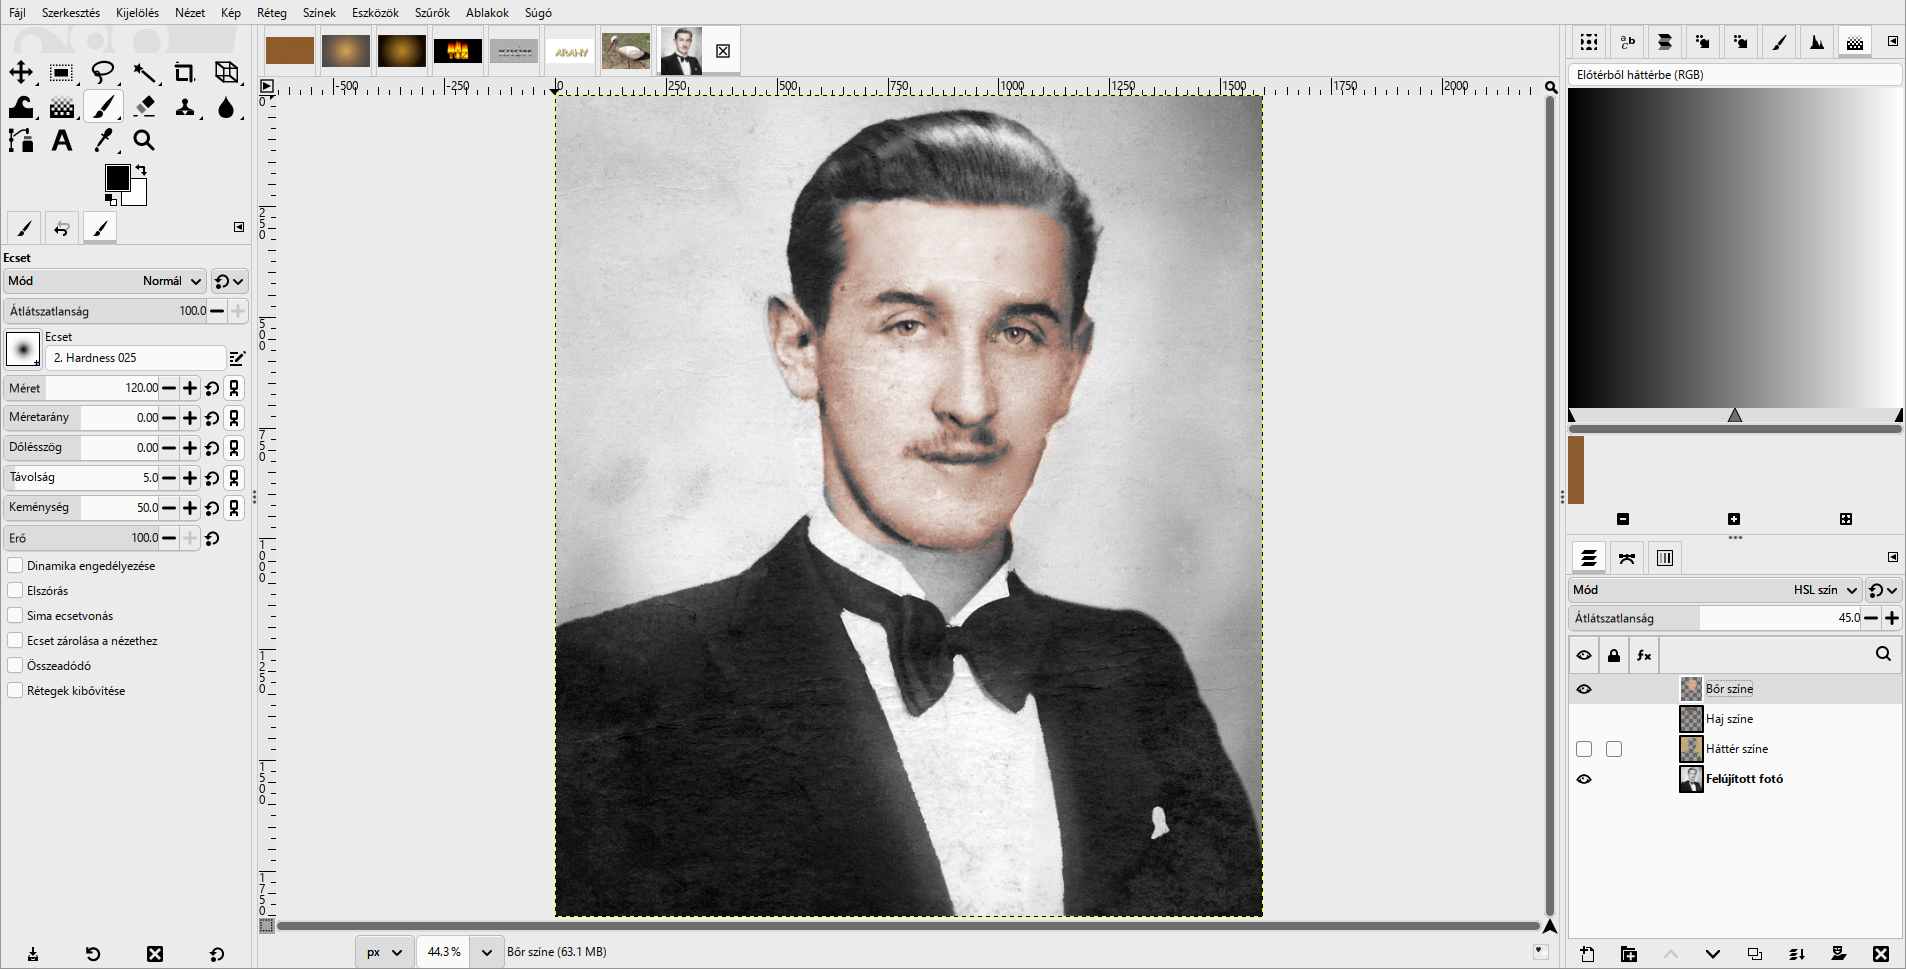The image size is (1906, 969).
Task: Select the Rectangle Select tool
Action: click(x=62, y=72)
